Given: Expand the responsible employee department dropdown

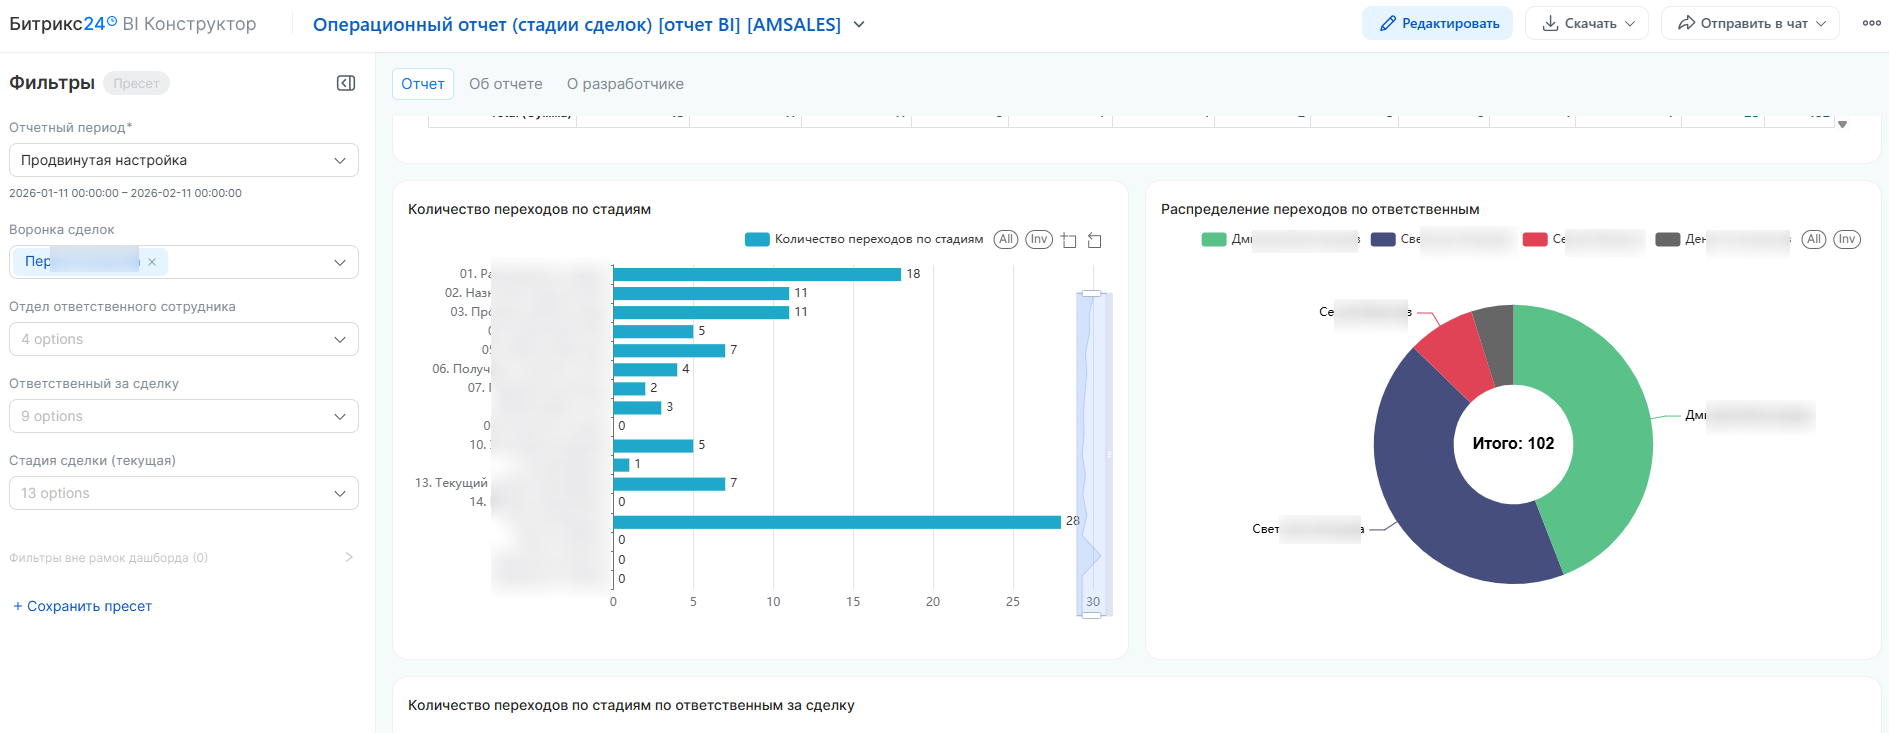Looking at the screenshot, I should [x=184, y=339].
